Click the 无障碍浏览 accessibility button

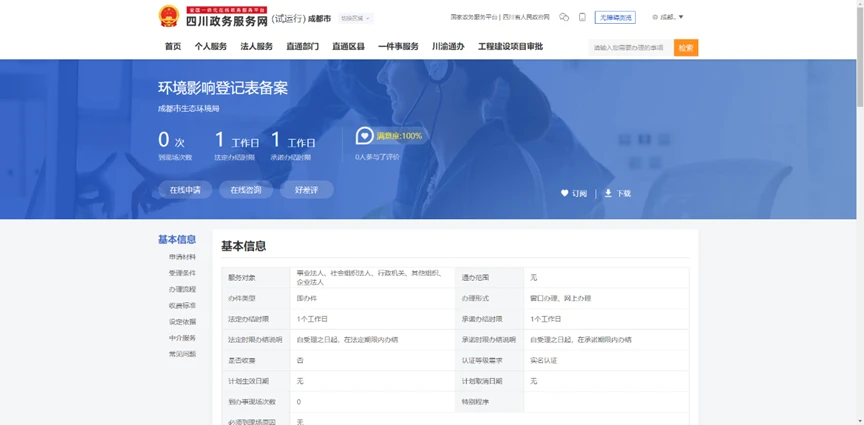(x=615, y=18)
